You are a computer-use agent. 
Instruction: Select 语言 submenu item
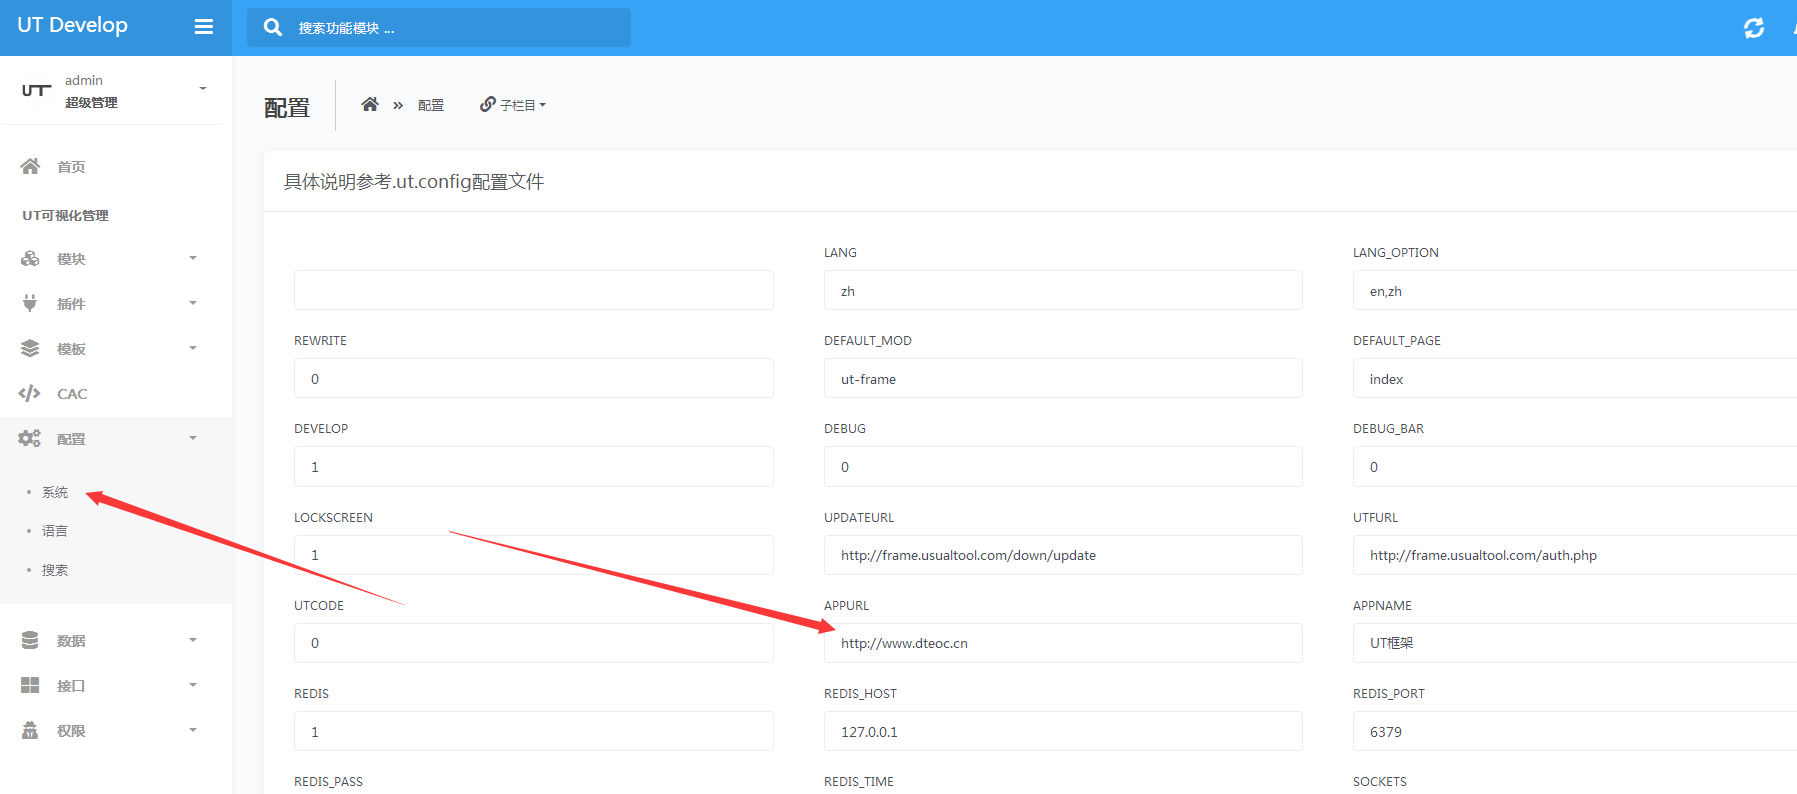pyautogui.click(x=55, y=531)
